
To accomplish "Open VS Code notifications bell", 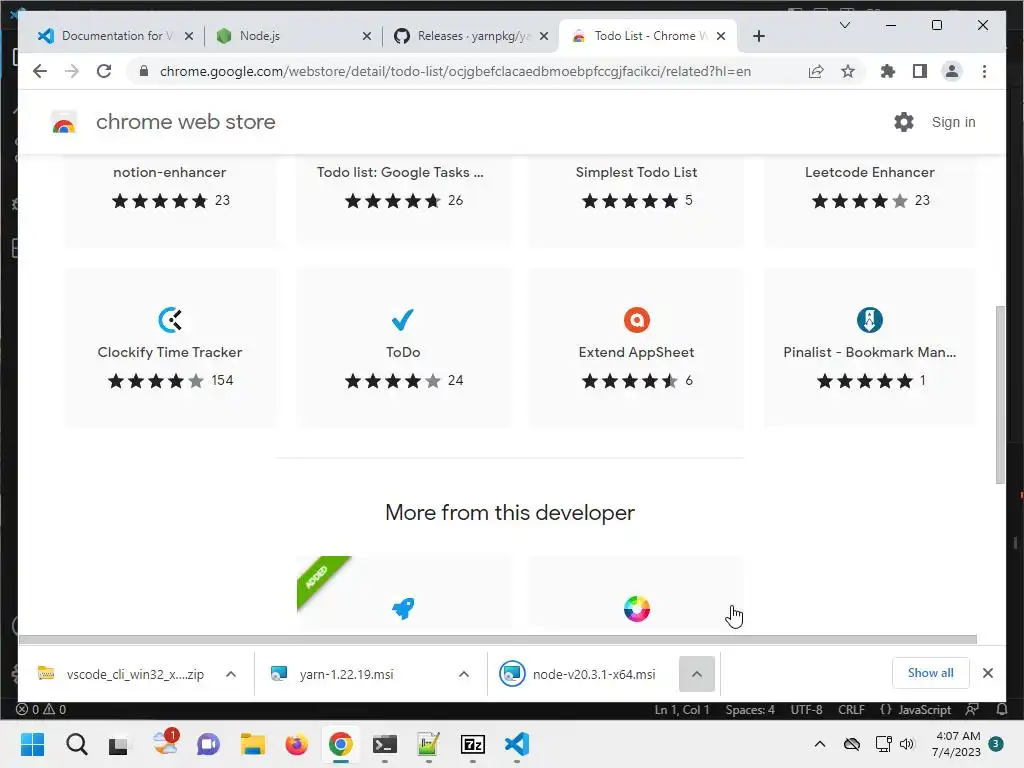I will click(x=1001, y=709).
